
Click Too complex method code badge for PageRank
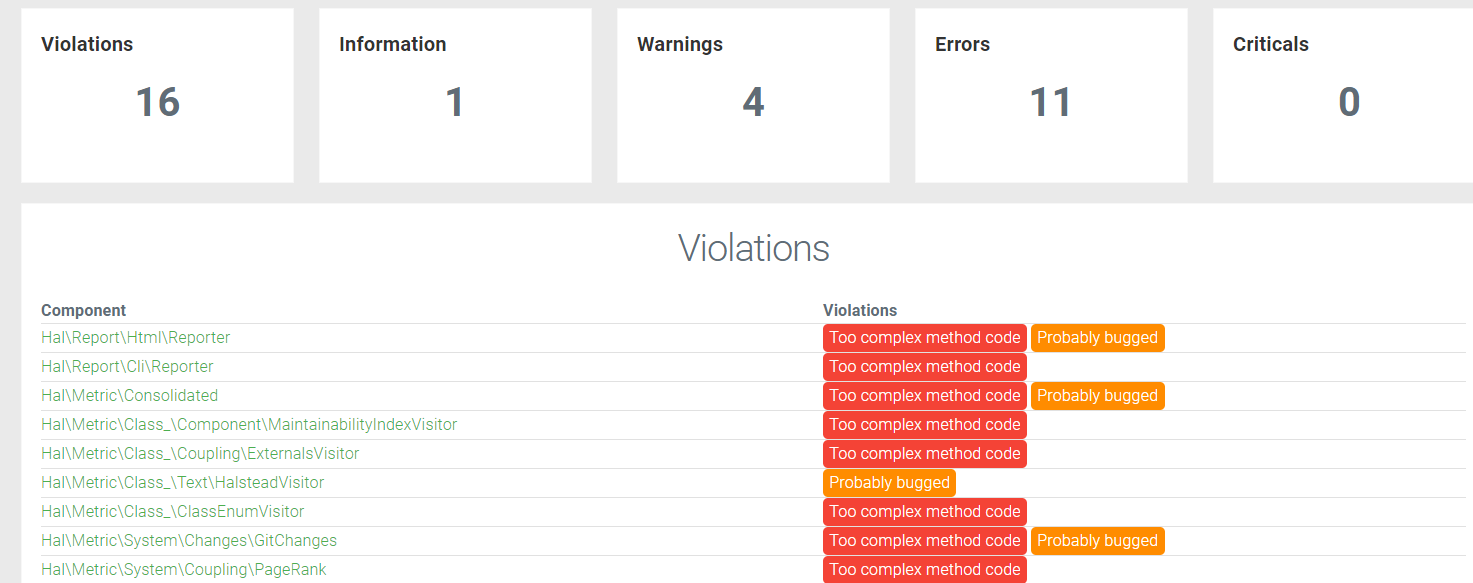point(924,570)
